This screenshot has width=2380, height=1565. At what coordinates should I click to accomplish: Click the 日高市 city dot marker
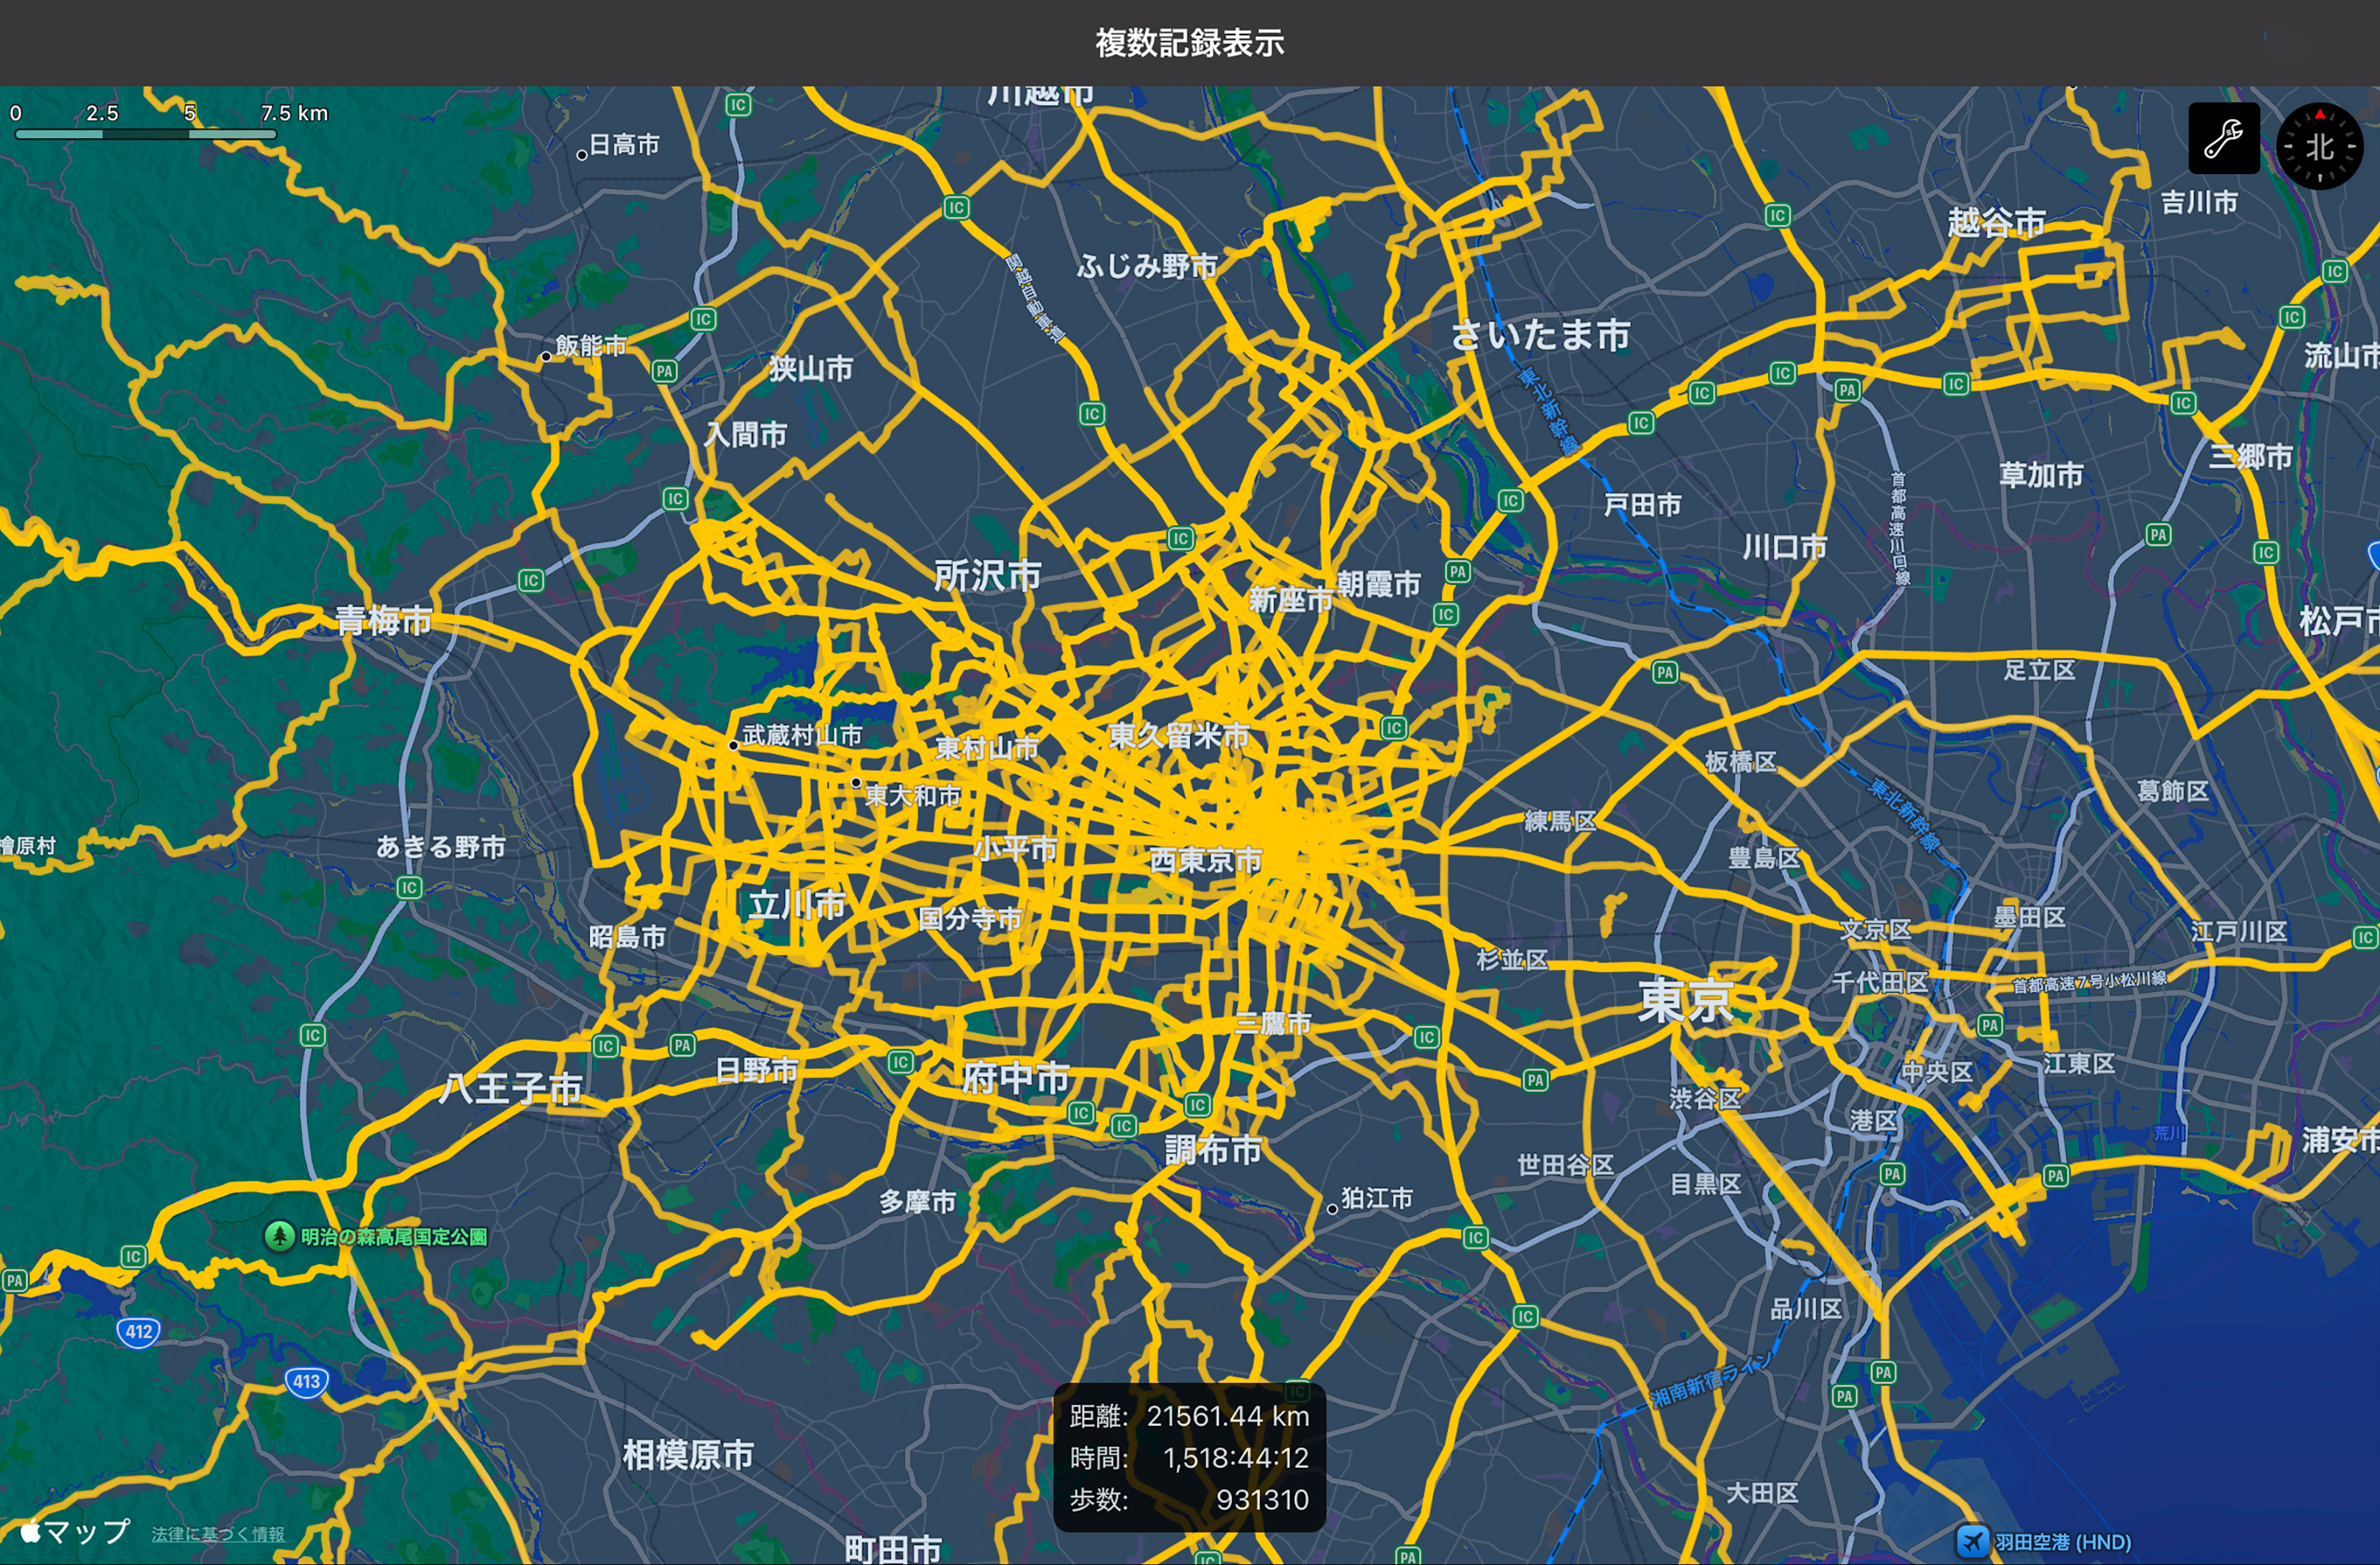point(581,155)
